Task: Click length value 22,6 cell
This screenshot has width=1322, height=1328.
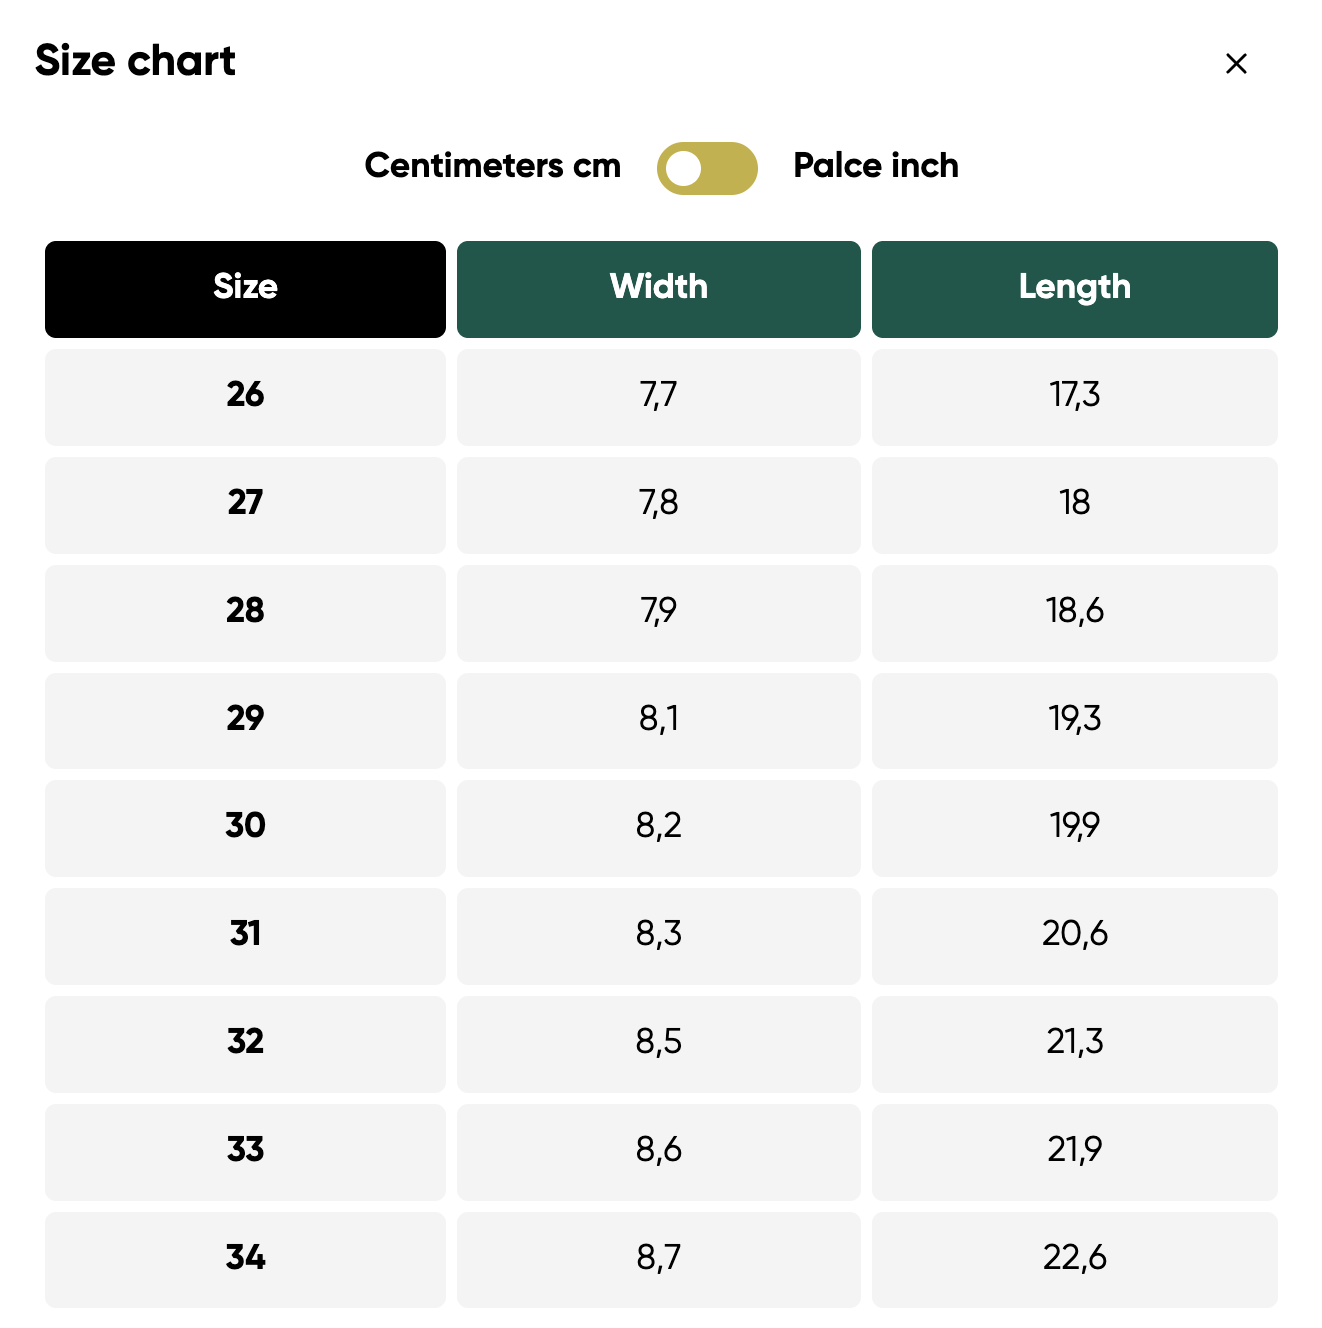Action: (x=1075, y=1260)
